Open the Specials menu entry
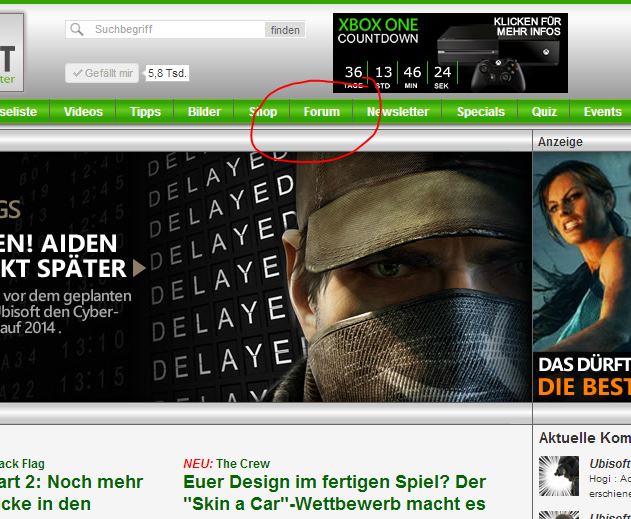The image size is (631, 519). click(480, 112)
